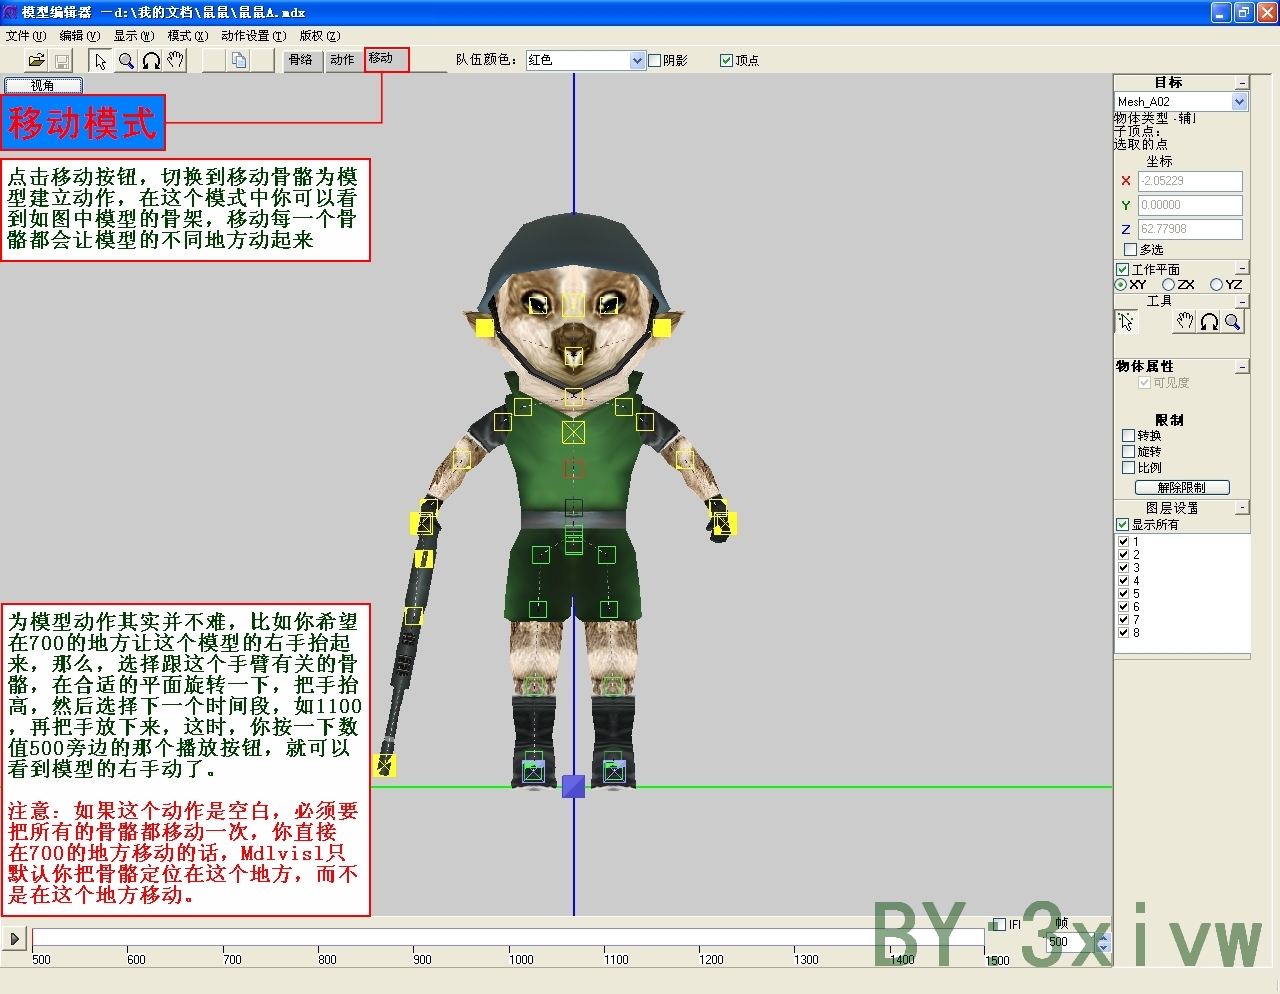Toggle the IFI checkbox near frame field
This screenshot has width=1280, height=994.
pyautogui.click(x=998, y=925)
